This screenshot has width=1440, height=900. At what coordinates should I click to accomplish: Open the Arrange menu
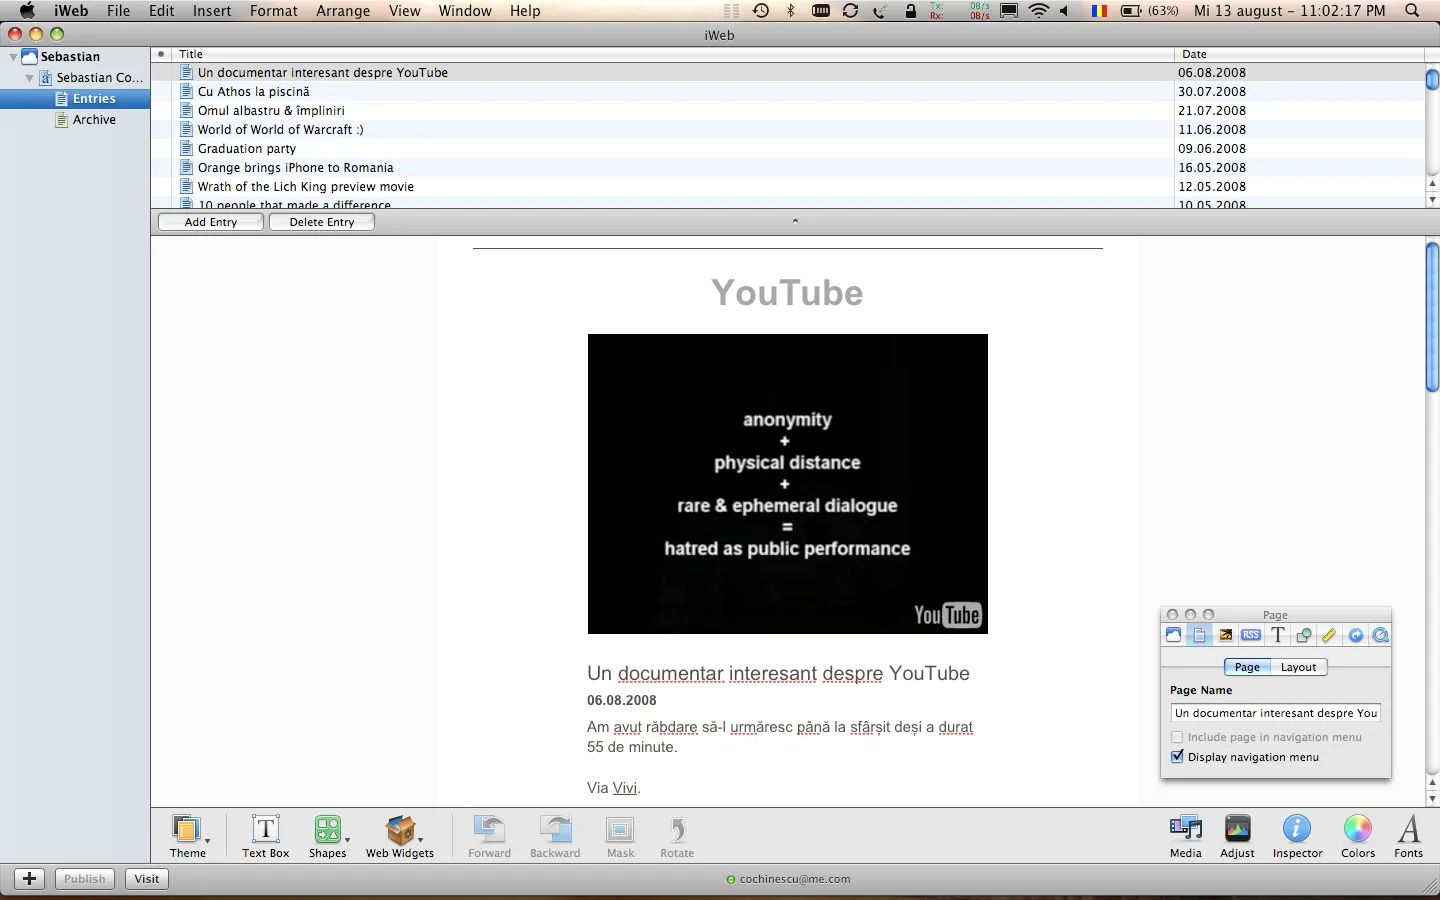point(343,11)
